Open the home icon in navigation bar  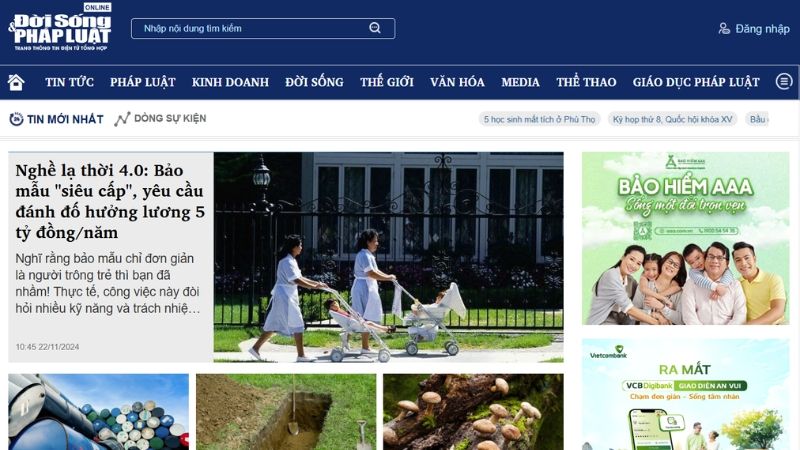coord(16,82)
